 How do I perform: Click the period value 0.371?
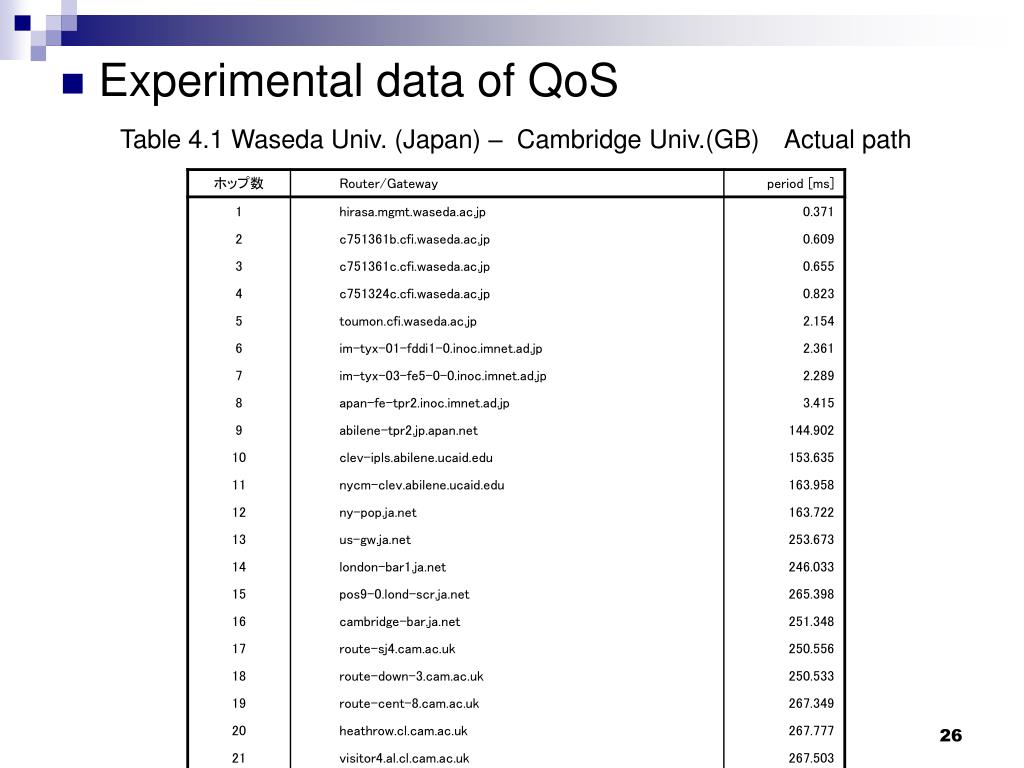[818, 212]
